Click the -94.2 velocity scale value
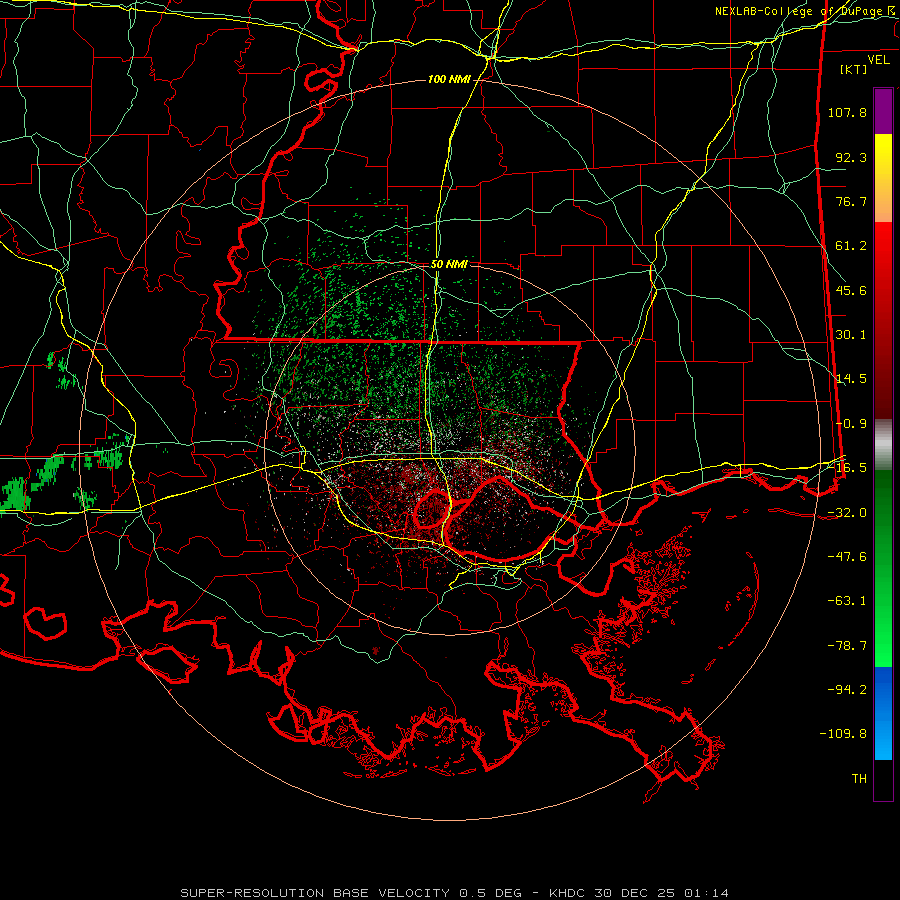900x900 pixels. [x=847, y=690]
